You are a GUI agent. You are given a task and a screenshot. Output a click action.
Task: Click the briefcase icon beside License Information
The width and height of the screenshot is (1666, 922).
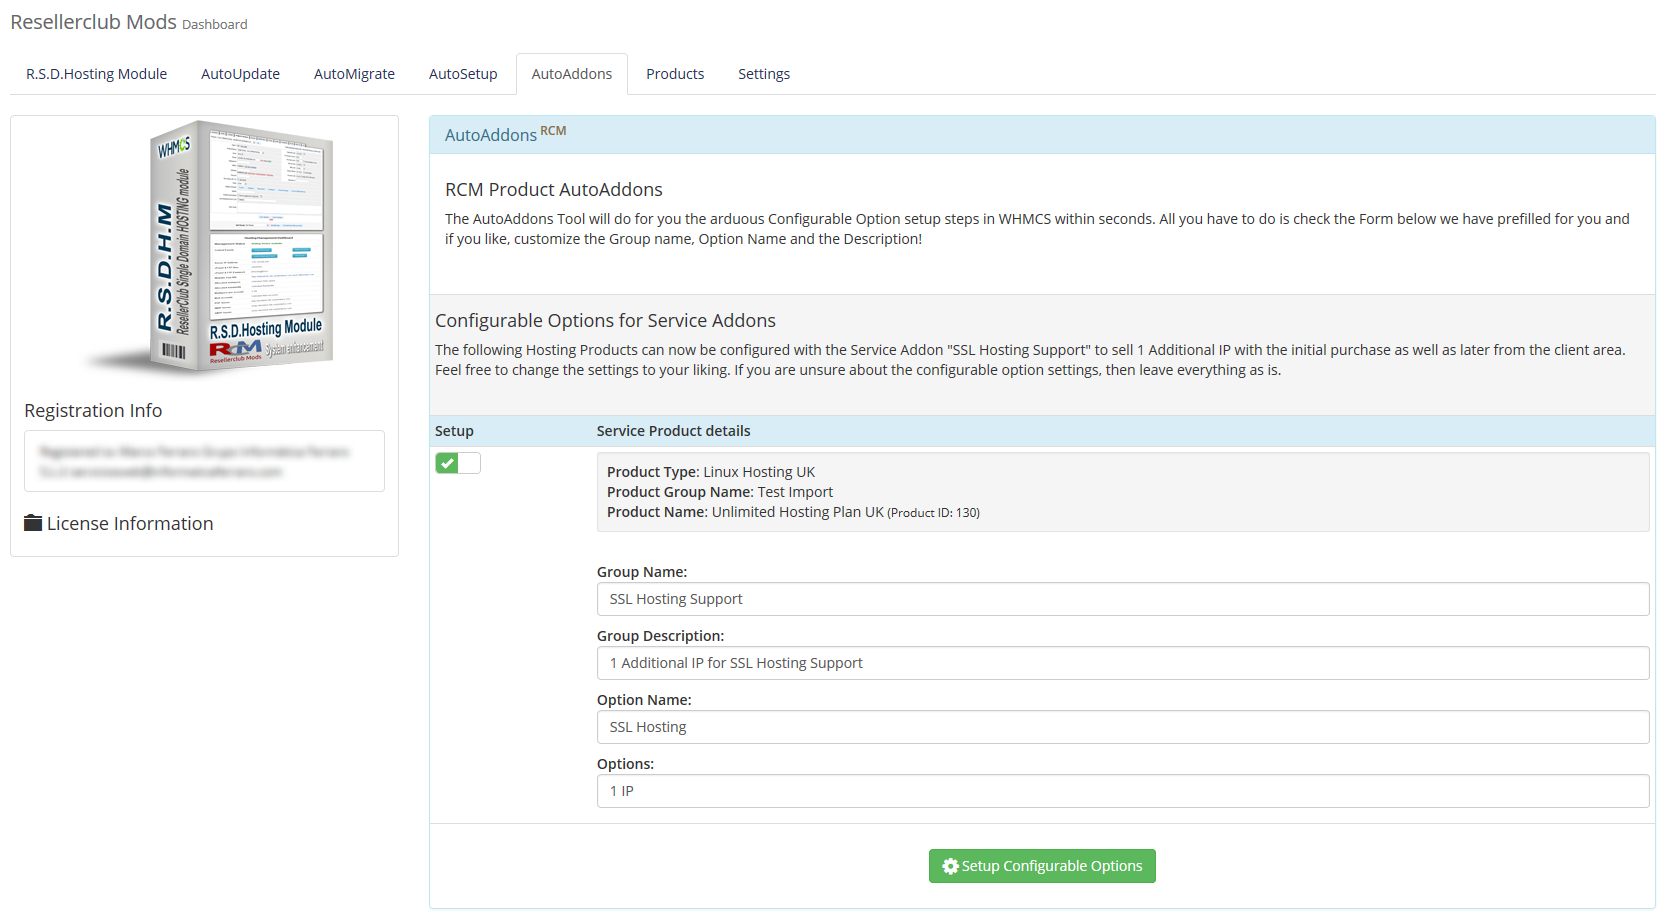pyautogui.click(x=33, y=523)
